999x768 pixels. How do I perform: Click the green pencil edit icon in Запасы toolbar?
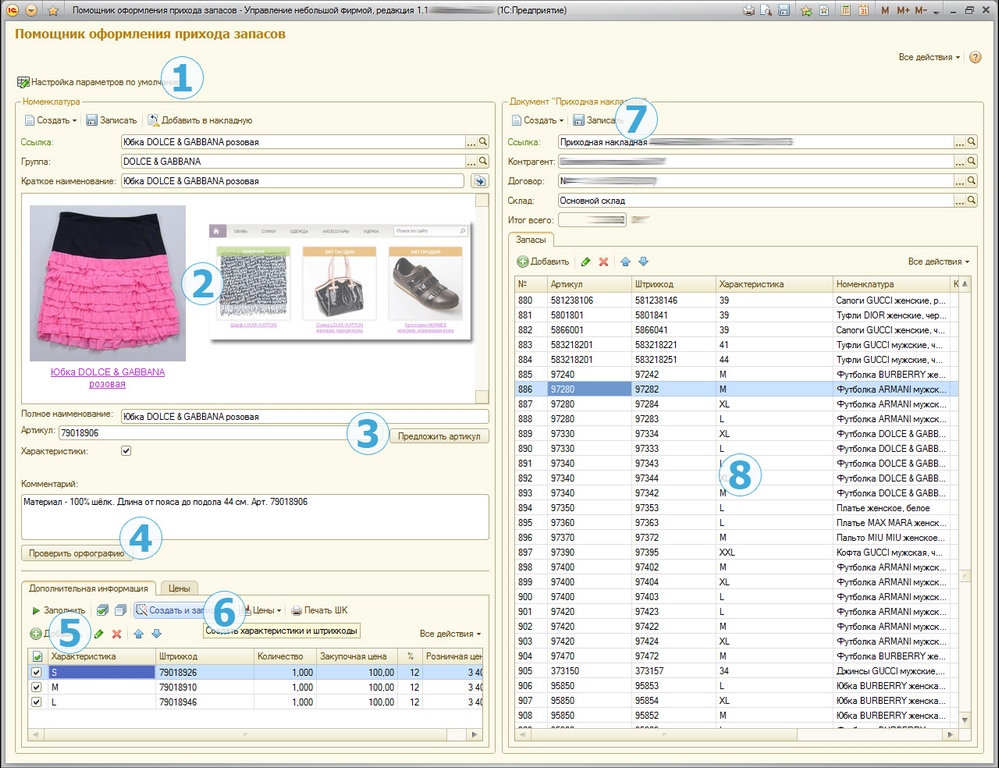(585, 262)
